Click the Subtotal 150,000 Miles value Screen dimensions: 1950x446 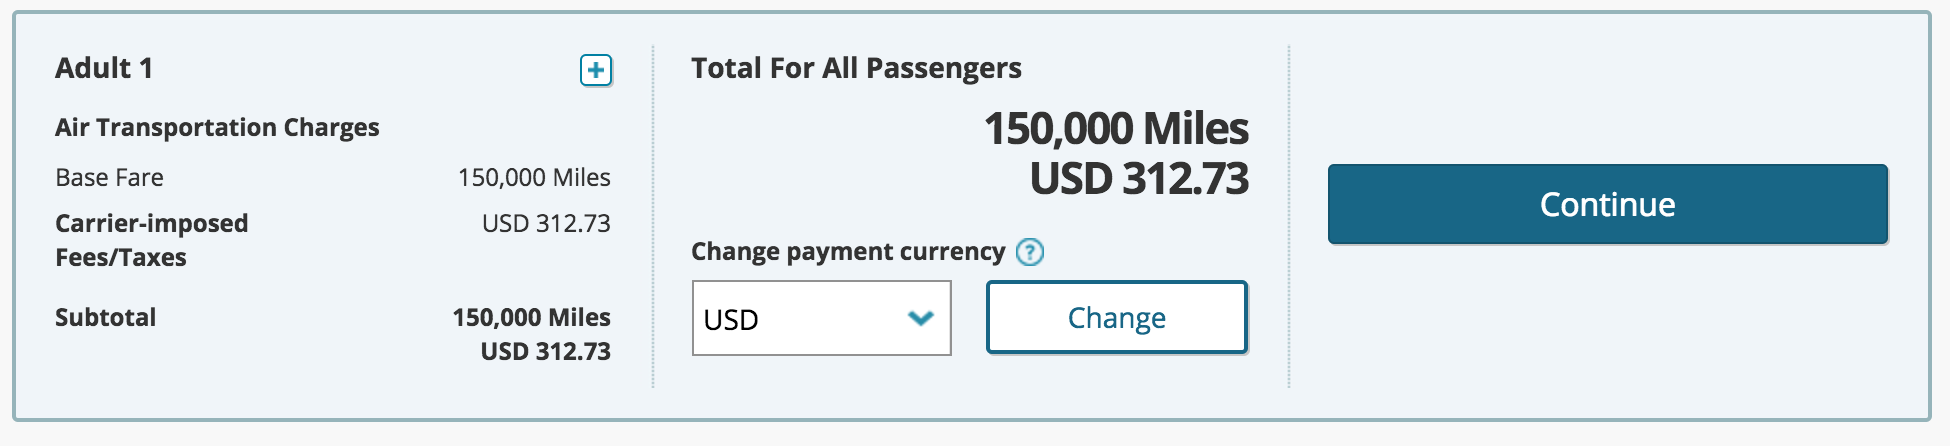[x=531, y=317]
